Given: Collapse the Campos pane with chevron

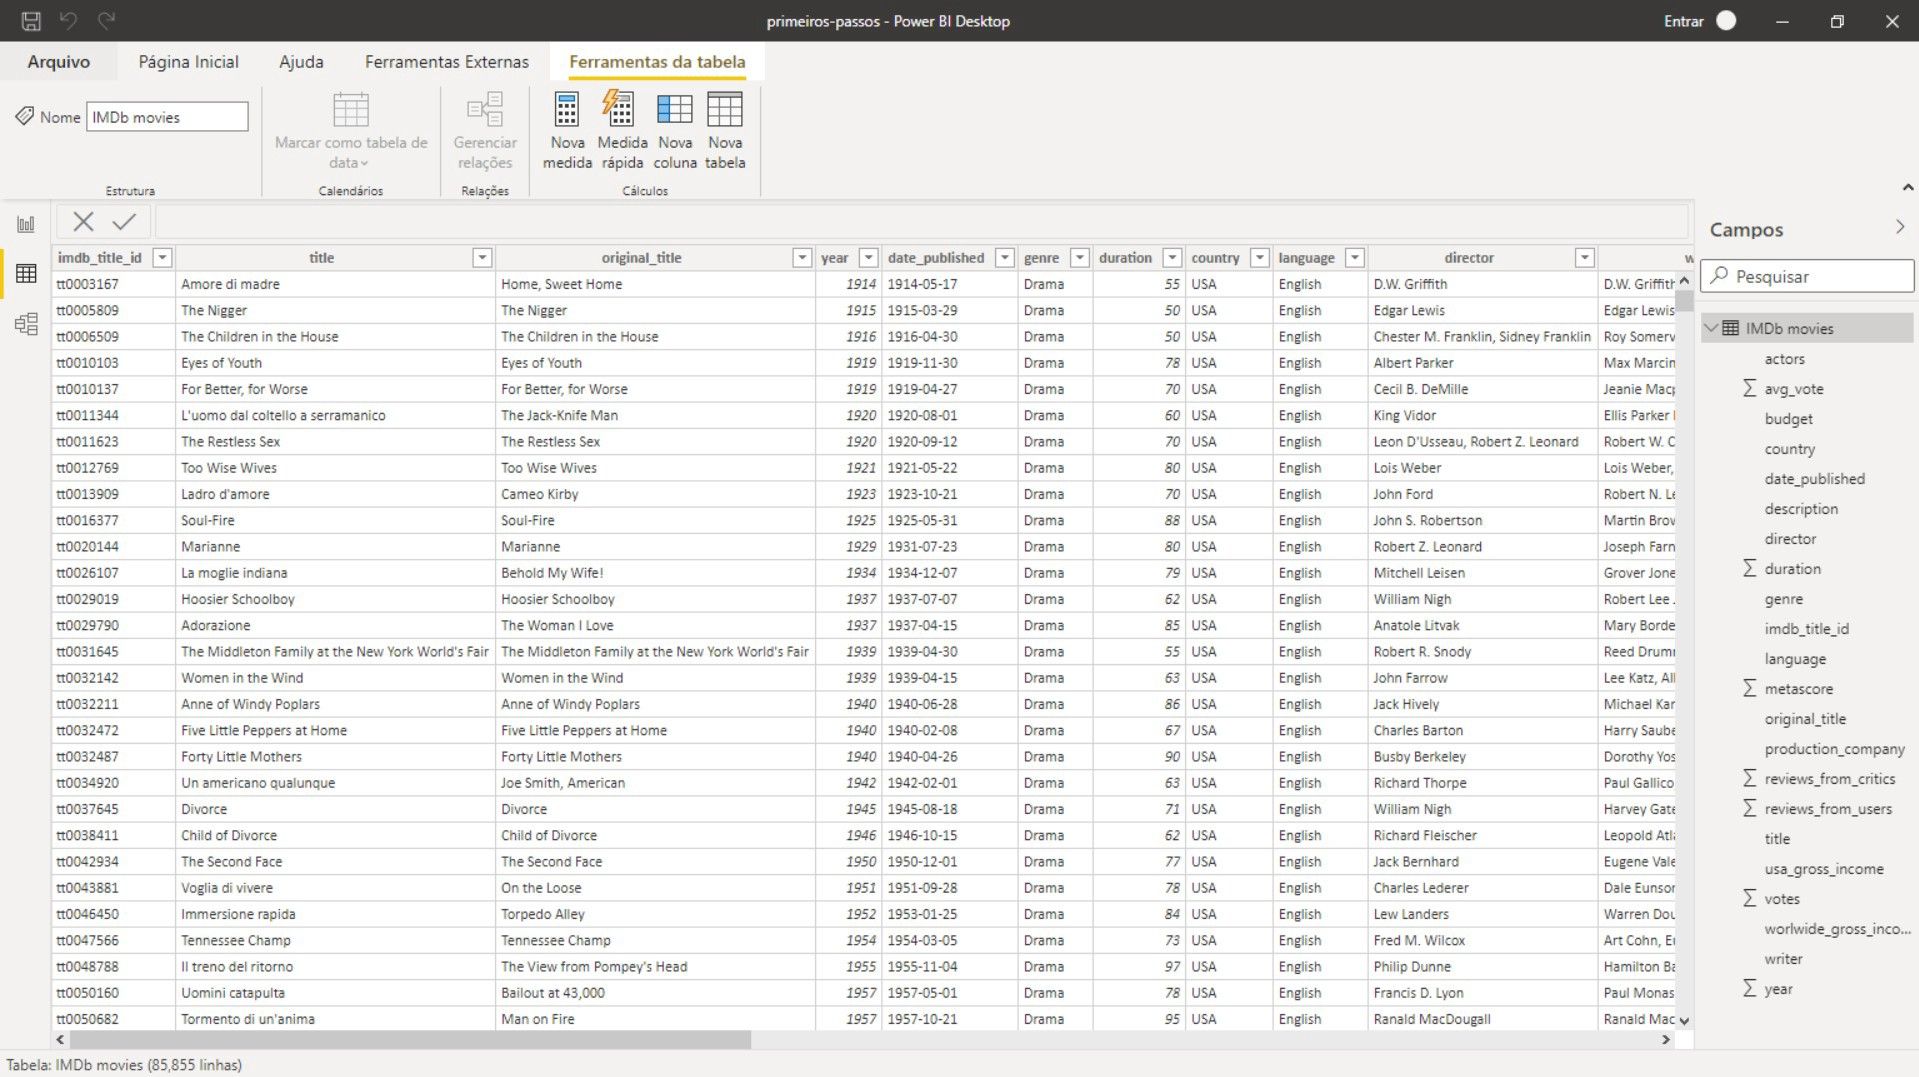Looking at the screenshot, I should coord(1900,228).
